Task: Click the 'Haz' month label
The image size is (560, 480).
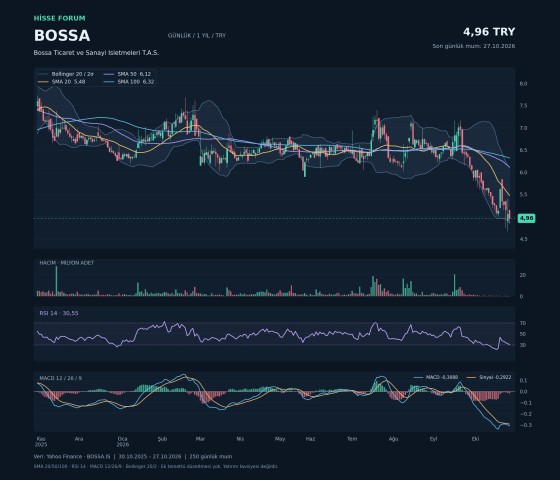Action: click(x=310, y=439)
